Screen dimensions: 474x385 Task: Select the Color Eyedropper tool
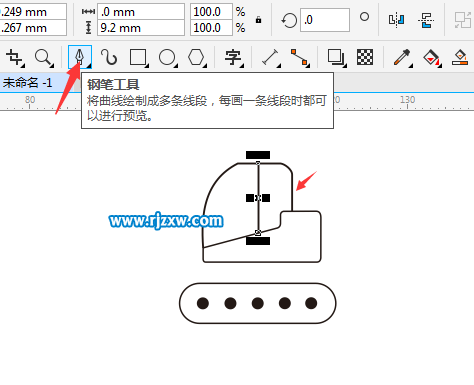coord(402,57)
